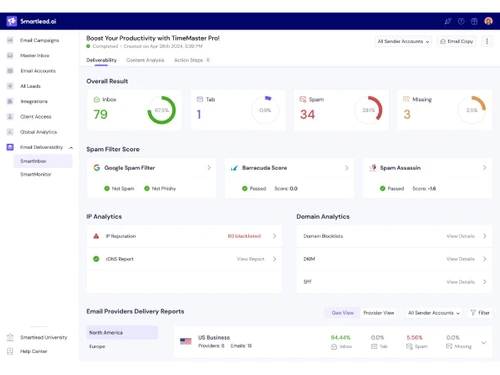This screenshot has height=375, width=500.
Task: Click the Spam icon in Overall Result
Action: click(303, 99)
